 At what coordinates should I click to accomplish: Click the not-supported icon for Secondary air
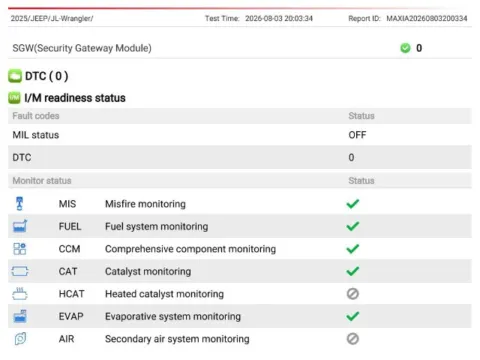(352, 339)
